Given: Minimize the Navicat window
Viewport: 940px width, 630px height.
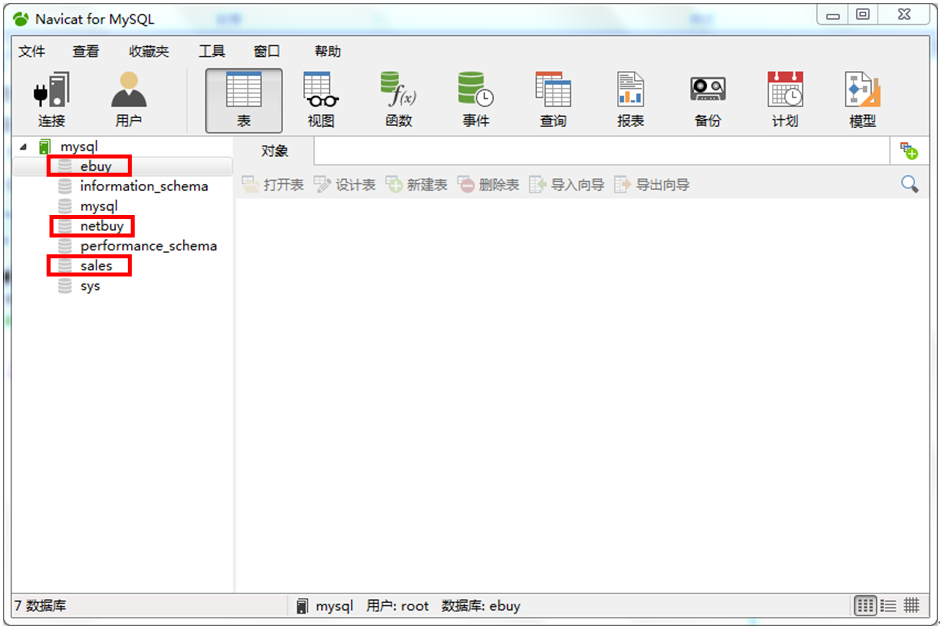Looking at the screenshot, I should click(x=833, y=15).
